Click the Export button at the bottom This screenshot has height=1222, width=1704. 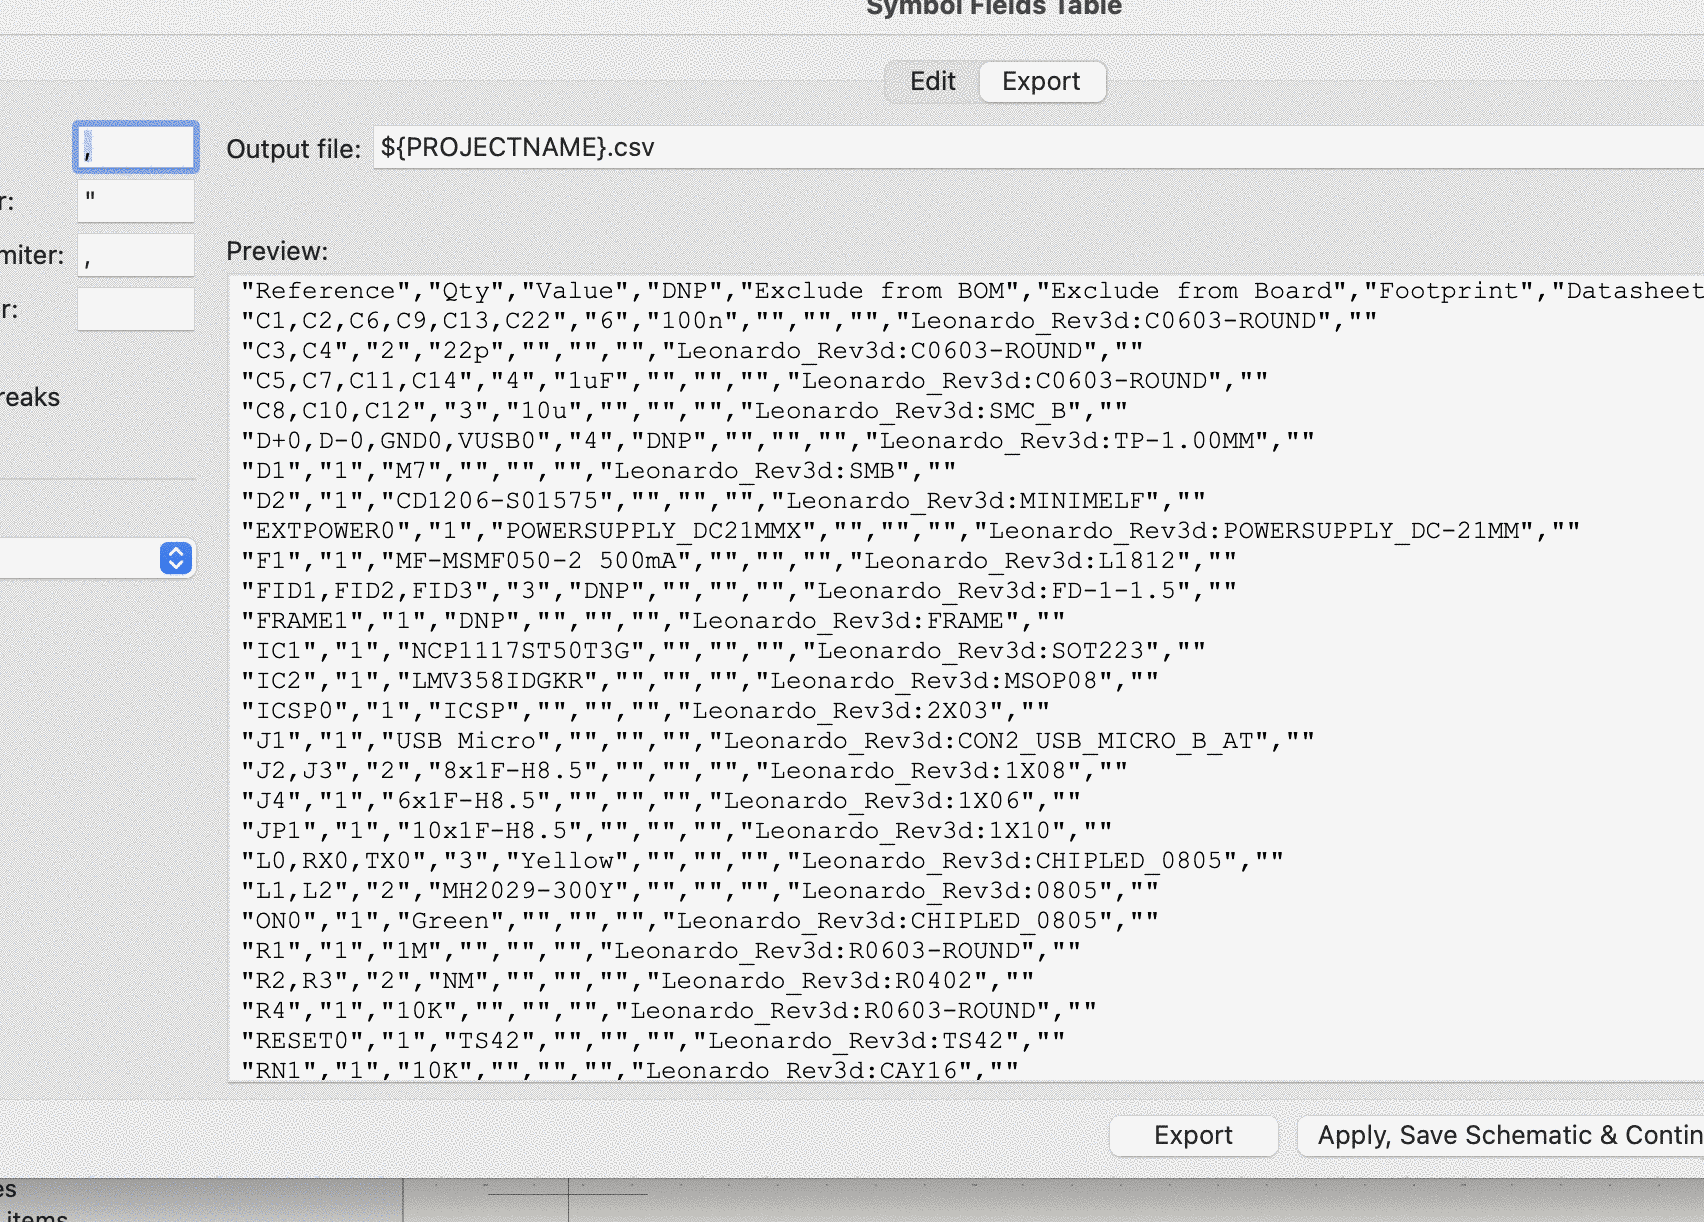(x=1193, y=1136)
